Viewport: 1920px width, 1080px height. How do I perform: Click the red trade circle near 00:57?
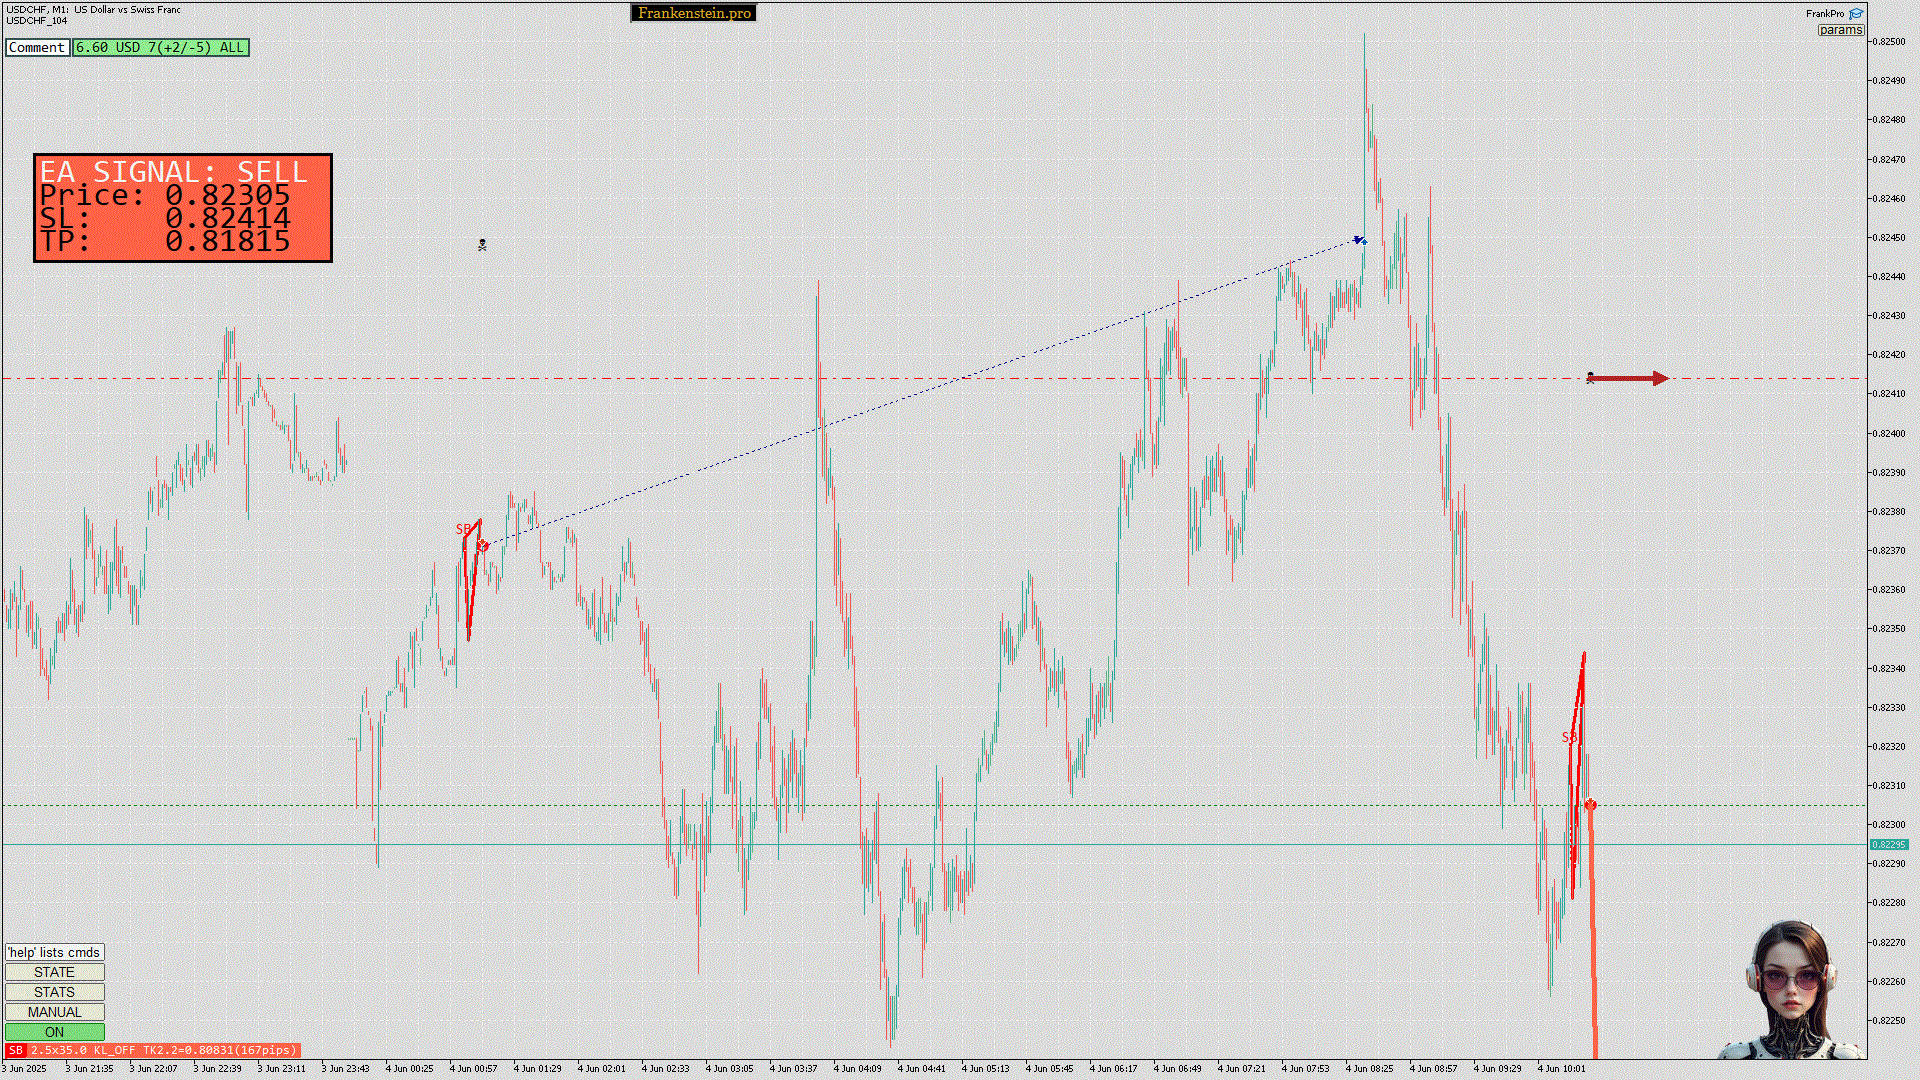tap(483, 545)
